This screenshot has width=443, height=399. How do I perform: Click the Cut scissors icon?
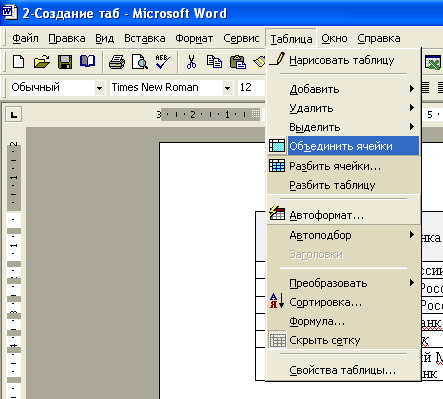(x=191, y=62)
